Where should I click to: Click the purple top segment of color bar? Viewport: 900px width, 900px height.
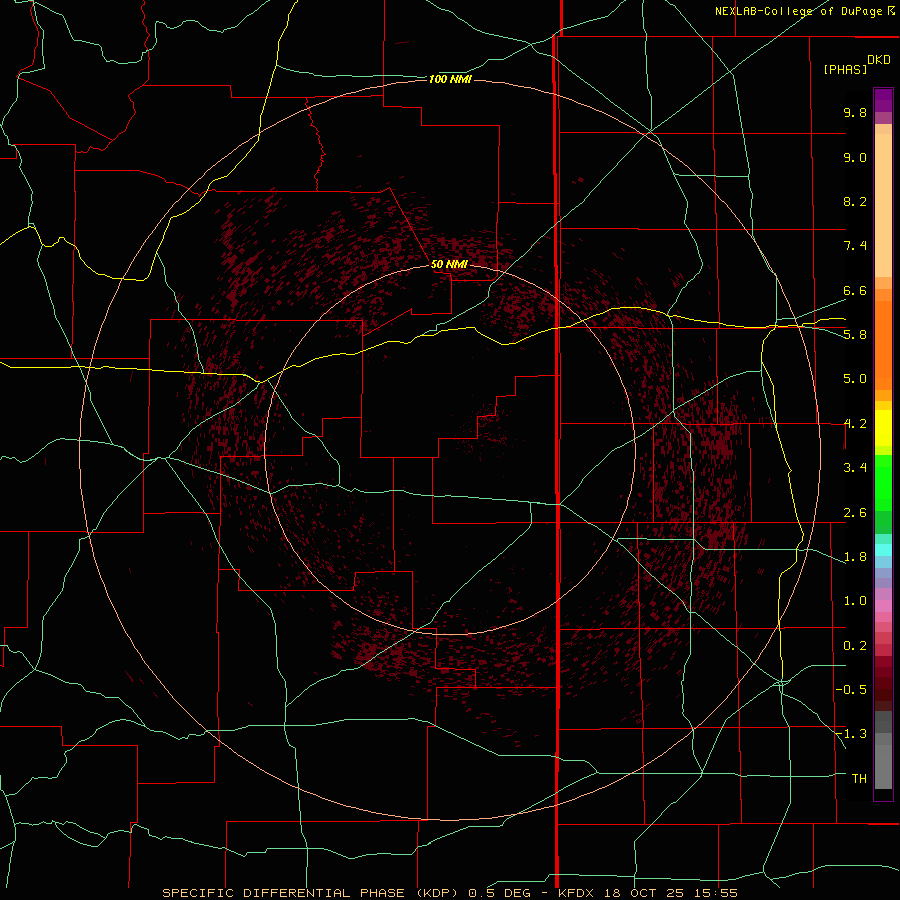coord(883,100)
